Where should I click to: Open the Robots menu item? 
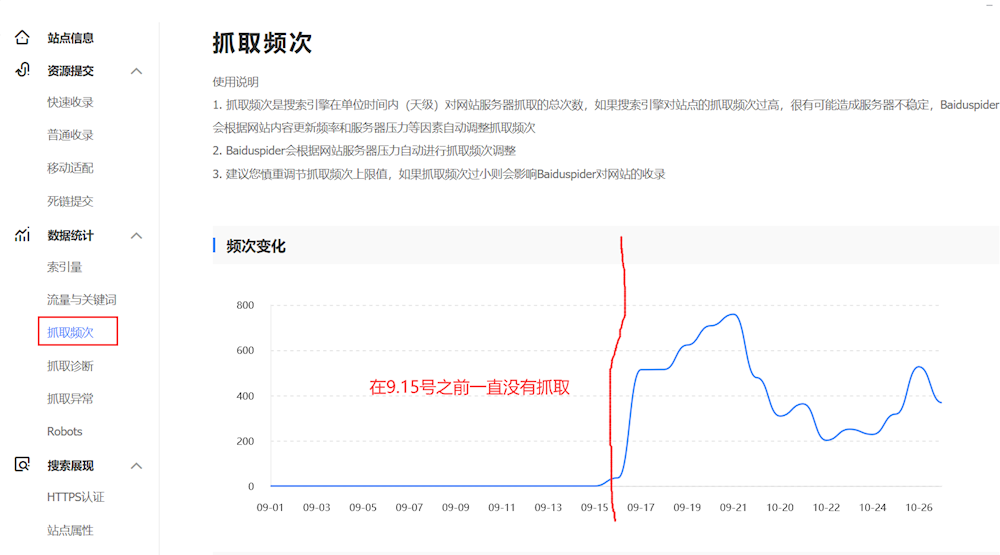click(65, 432)
